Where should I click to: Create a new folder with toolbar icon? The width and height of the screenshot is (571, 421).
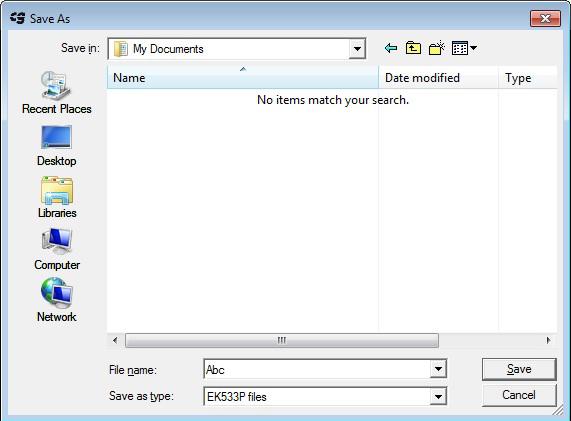tap(437, 48)
